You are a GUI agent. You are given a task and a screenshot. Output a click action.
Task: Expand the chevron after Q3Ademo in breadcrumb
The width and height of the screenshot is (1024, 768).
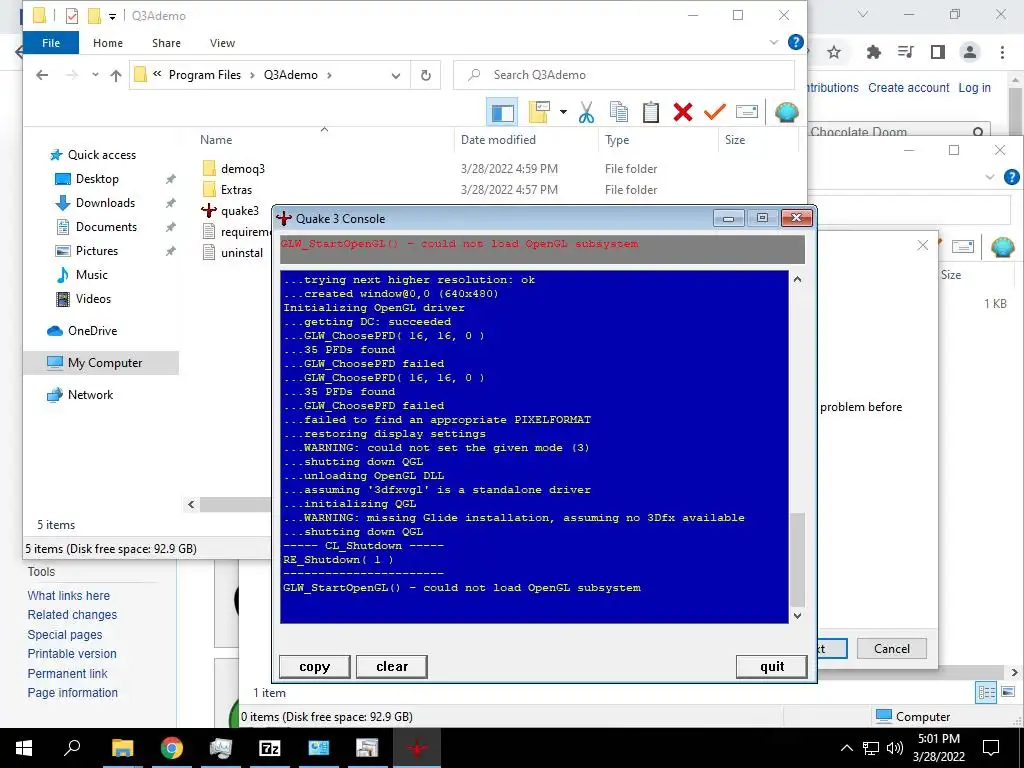(329, 75)
